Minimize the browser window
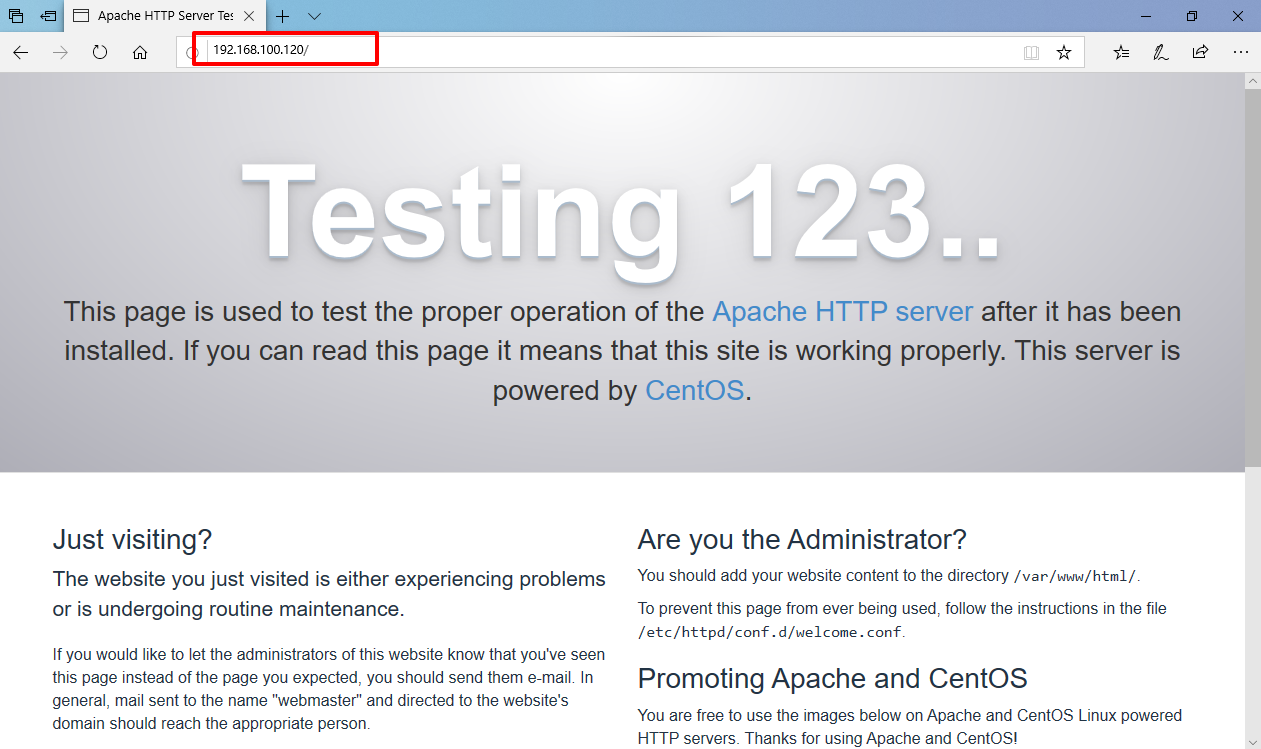 1146,16
